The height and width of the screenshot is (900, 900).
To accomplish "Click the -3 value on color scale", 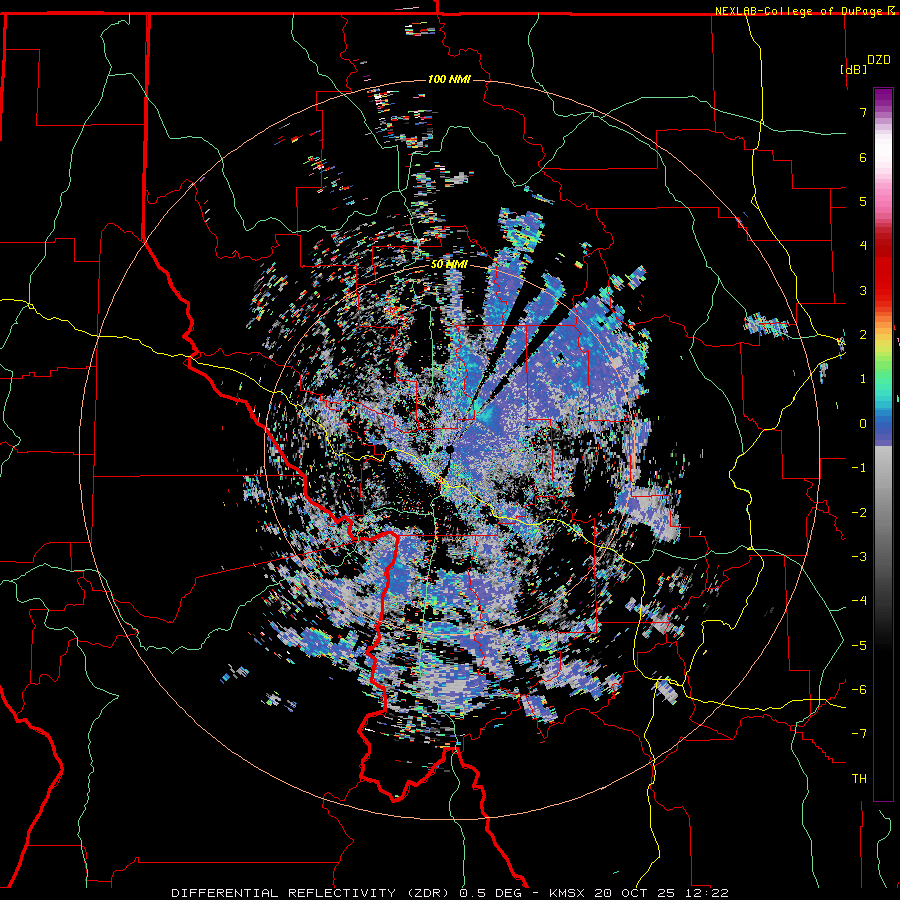I will click(x=859, y=557).
